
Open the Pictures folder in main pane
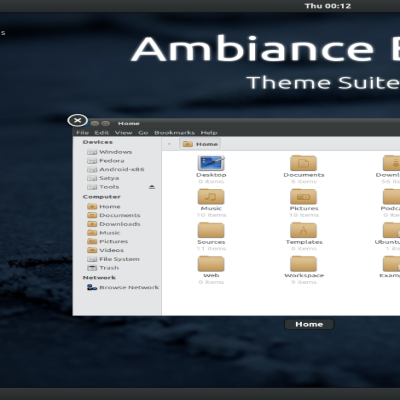[303, 197]
